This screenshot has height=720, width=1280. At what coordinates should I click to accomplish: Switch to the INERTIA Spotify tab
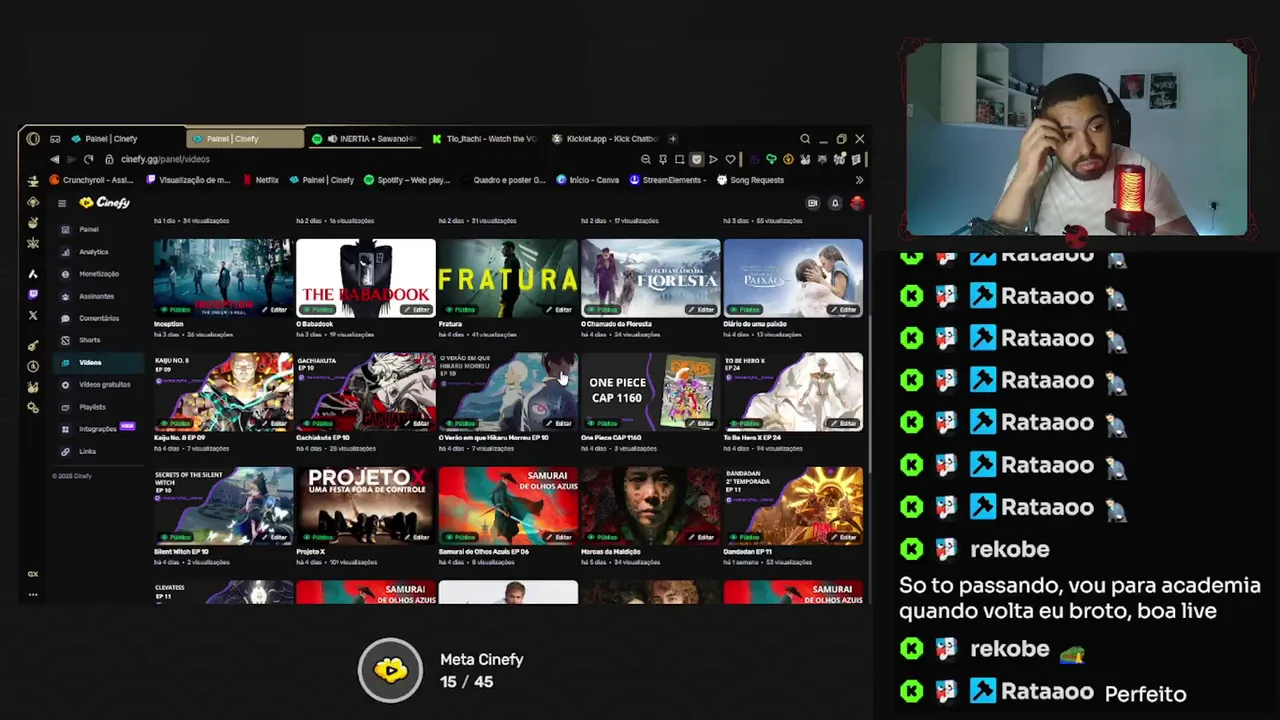click(365, 139)
